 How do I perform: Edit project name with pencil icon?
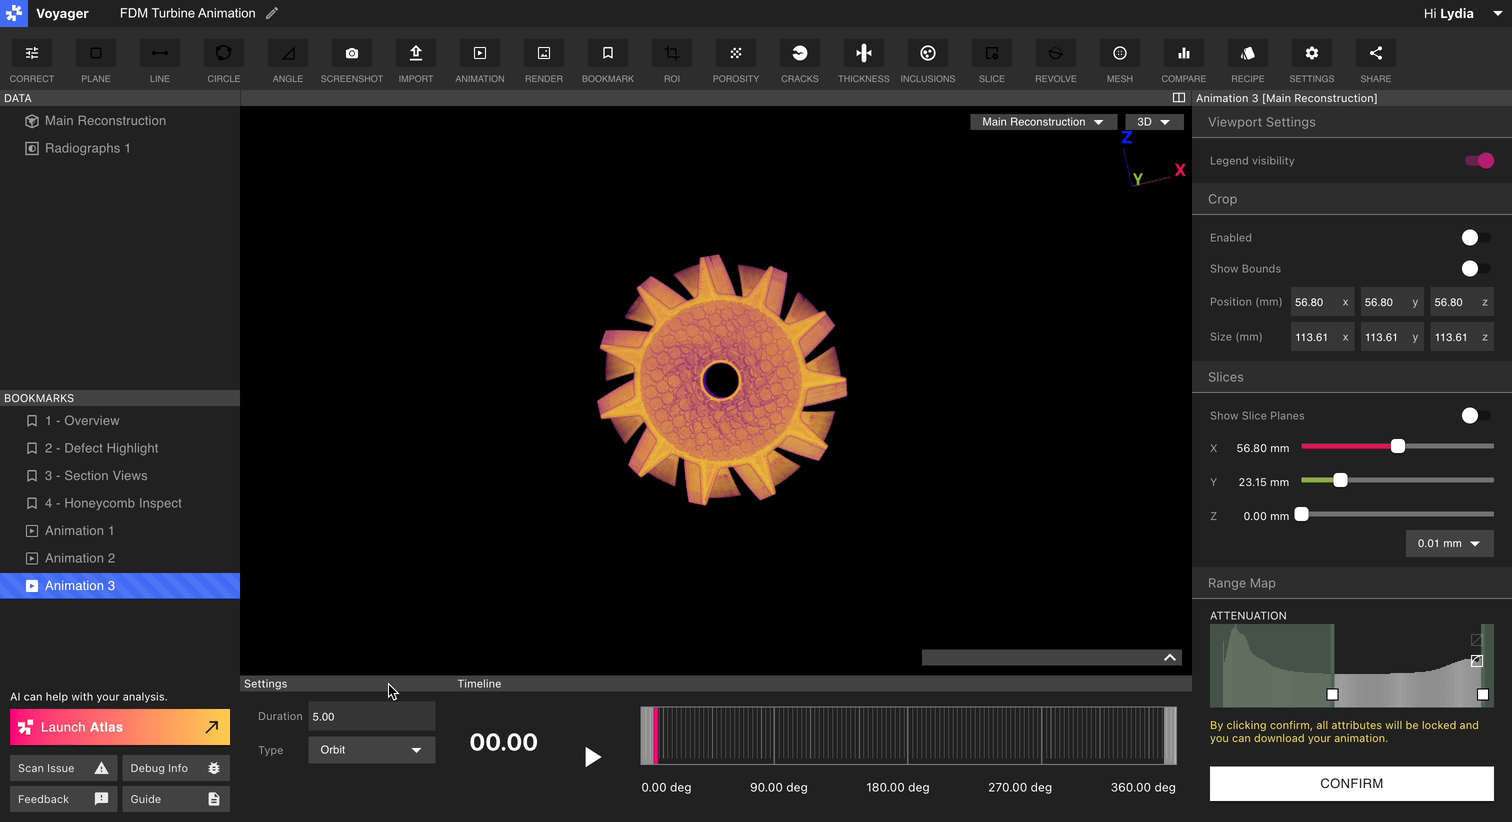click(272, 13)
